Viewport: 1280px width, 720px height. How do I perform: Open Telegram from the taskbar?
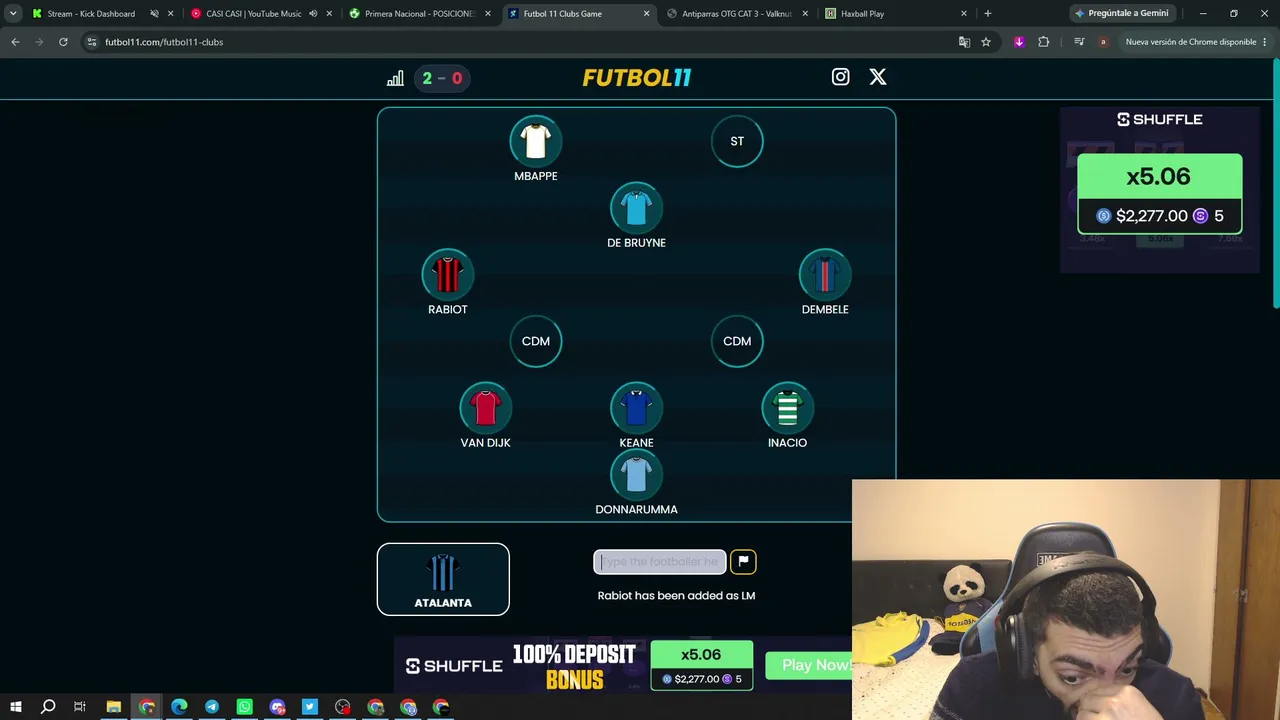pos(212,707)
